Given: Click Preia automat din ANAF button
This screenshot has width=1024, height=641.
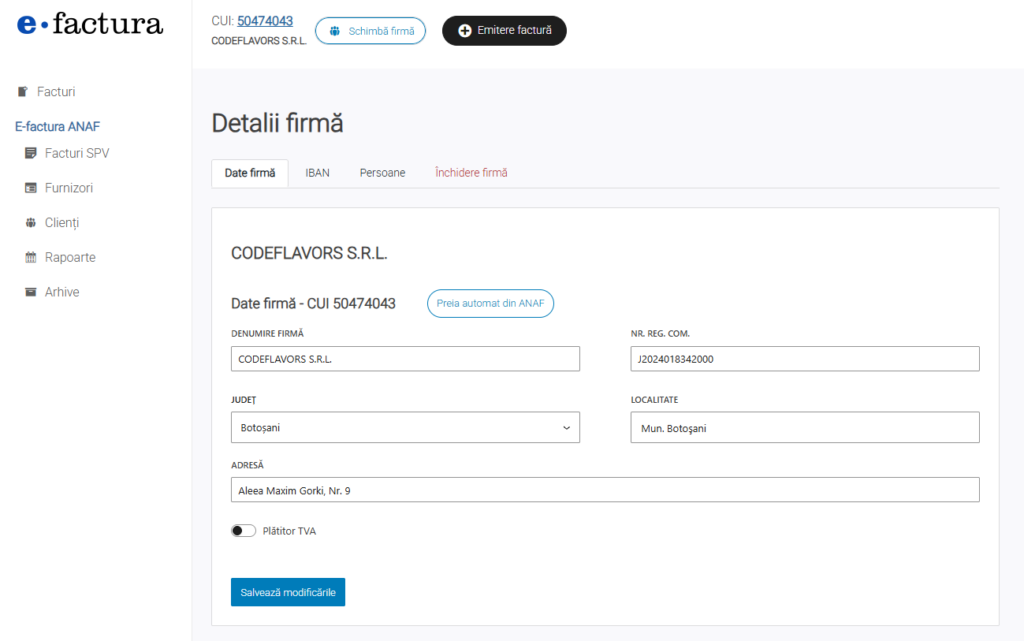Looking at the screenshot, I should [x=490, y=303].
